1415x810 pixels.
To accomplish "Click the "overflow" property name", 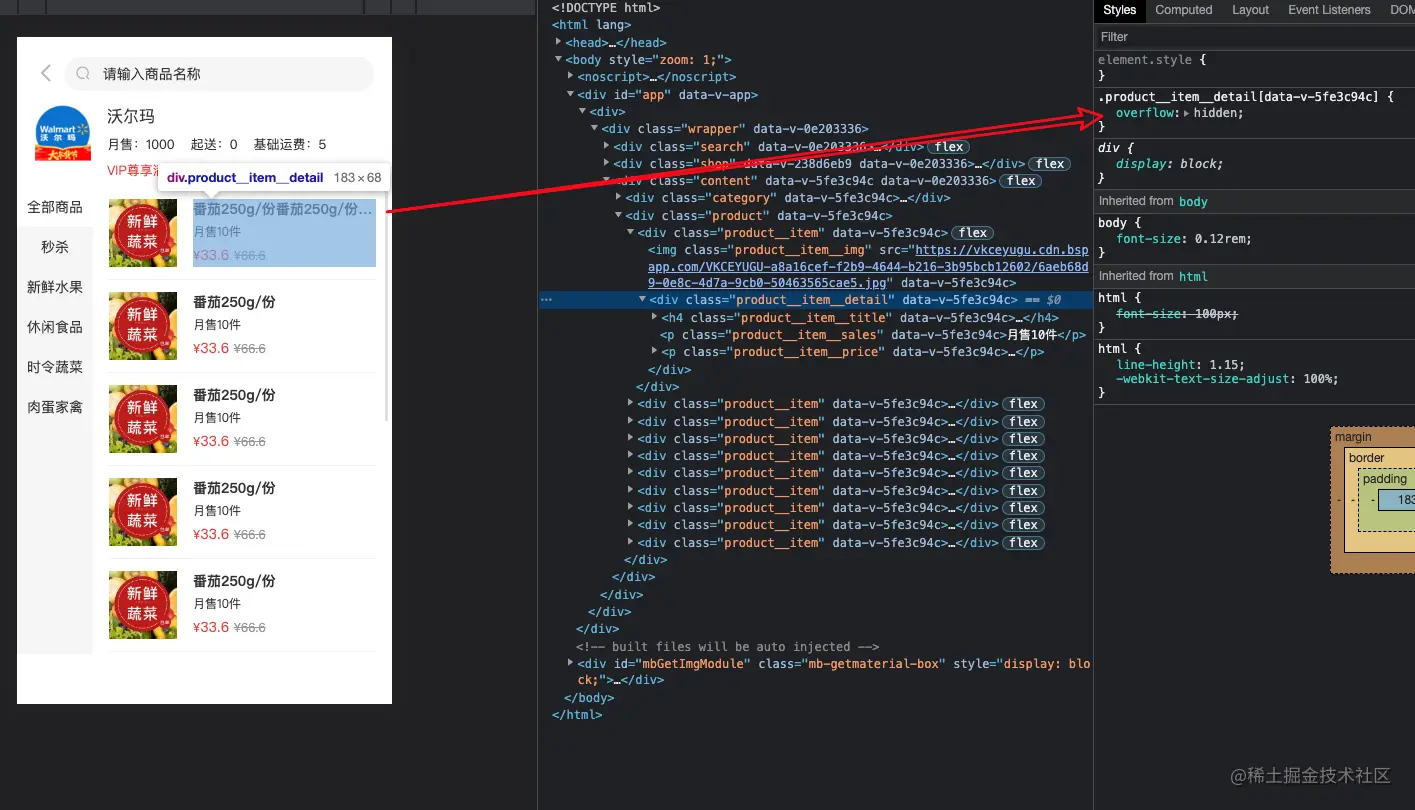I will (1146, 113).
